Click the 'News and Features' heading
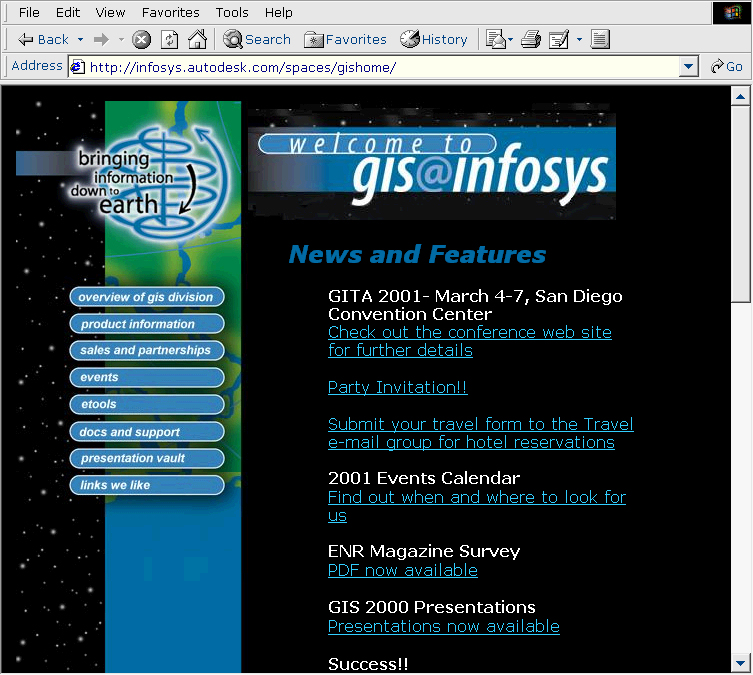The width and height of the screenshot is (753, 675). click(x=417, y=254)
